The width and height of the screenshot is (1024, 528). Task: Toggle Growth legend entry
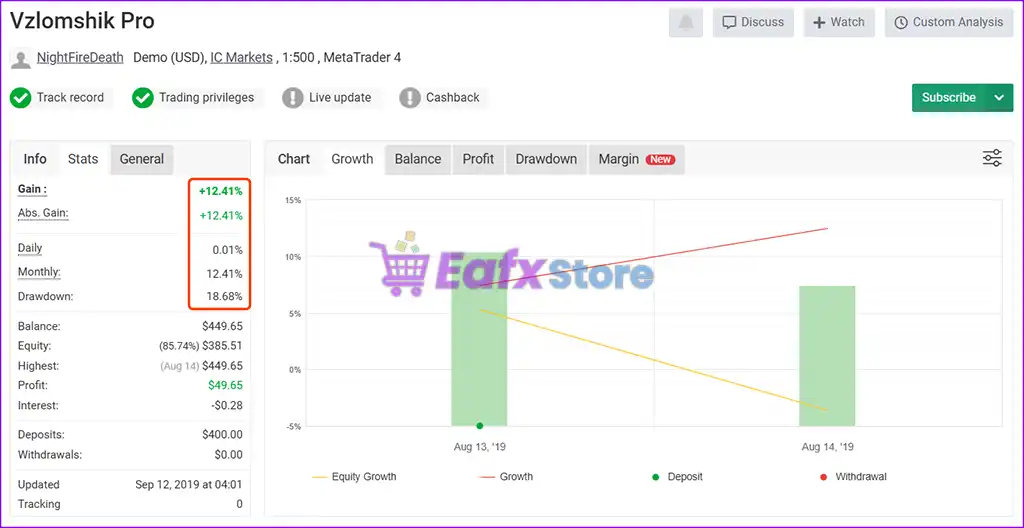click(x=506, y=477)
